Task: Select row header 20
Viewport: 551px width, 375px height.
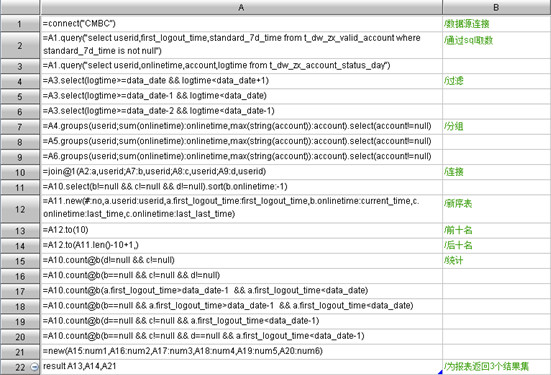Action: tap(20, 336)
